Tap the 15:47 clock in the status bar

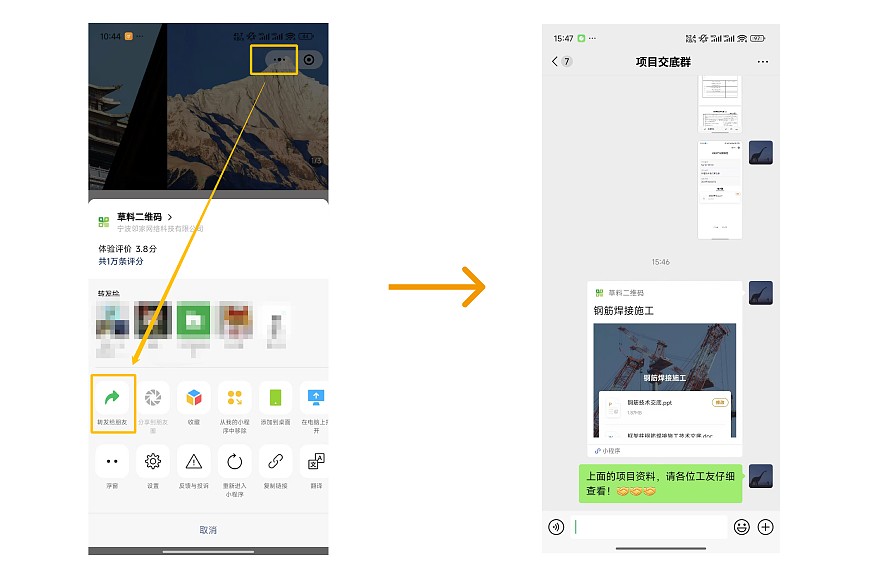pyautogui.click(x=563, y=38)
